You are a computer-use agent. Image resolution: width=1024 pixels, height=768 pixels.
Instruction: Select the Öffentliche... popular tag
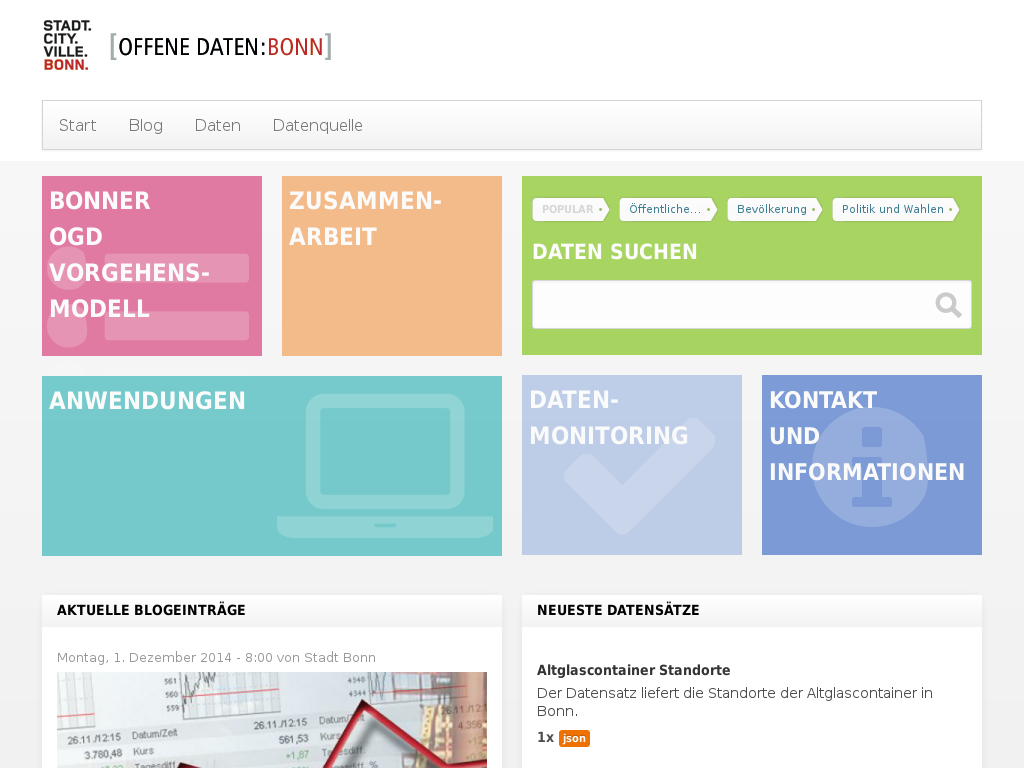pos(668,210)
